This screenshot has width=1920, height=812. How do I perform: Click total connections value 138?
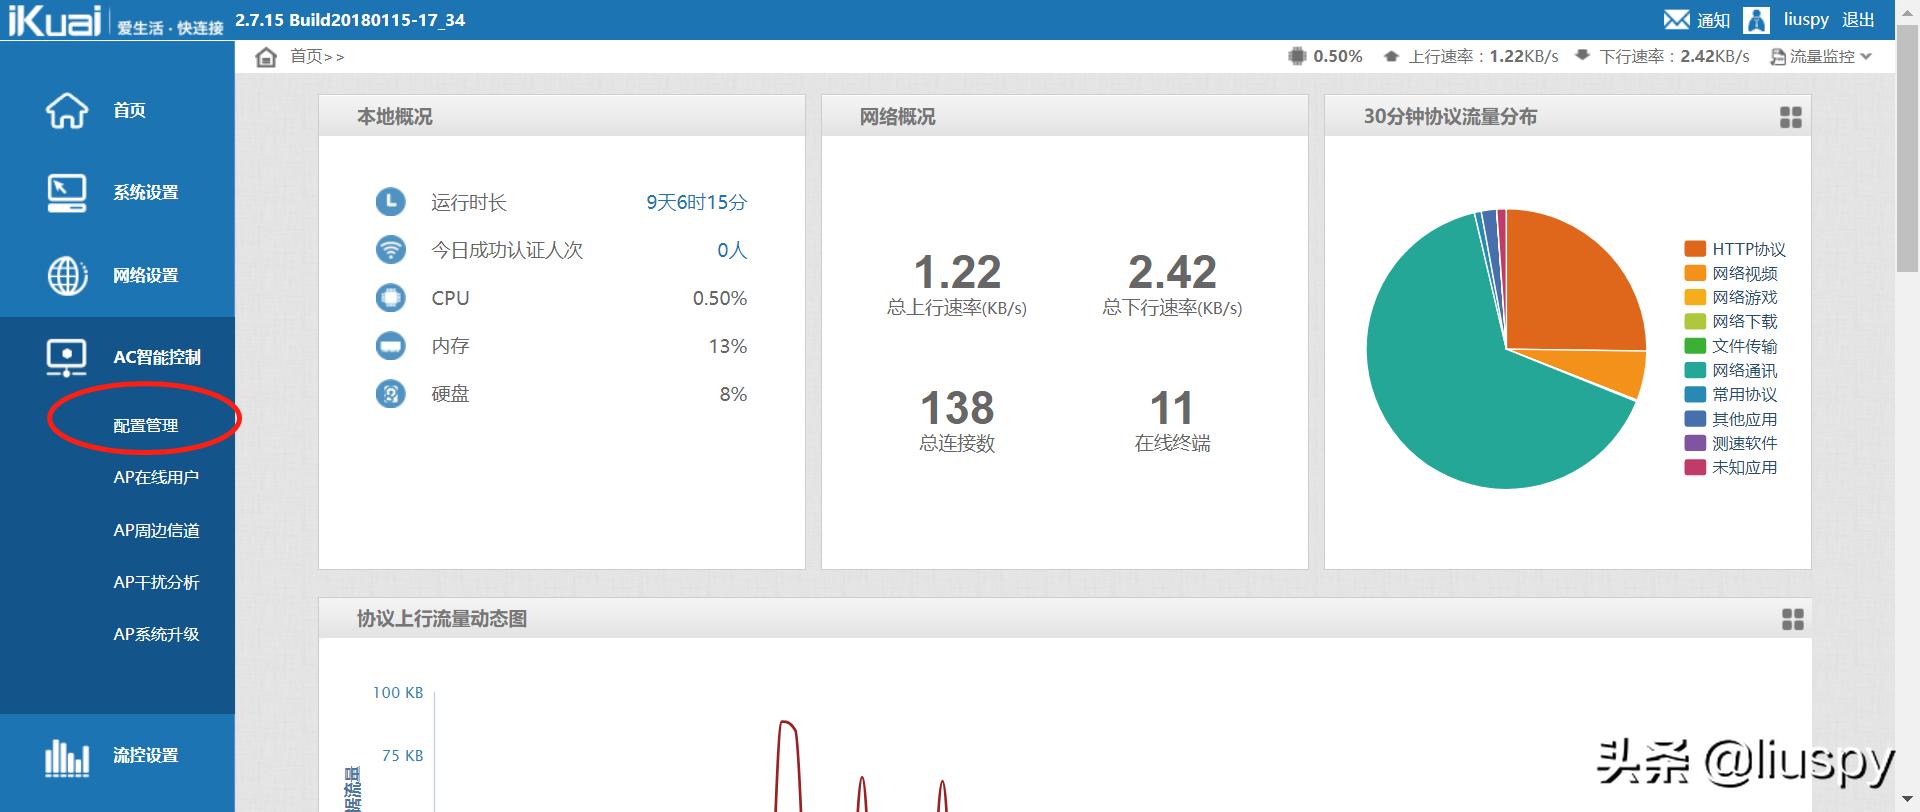point(957,408)
